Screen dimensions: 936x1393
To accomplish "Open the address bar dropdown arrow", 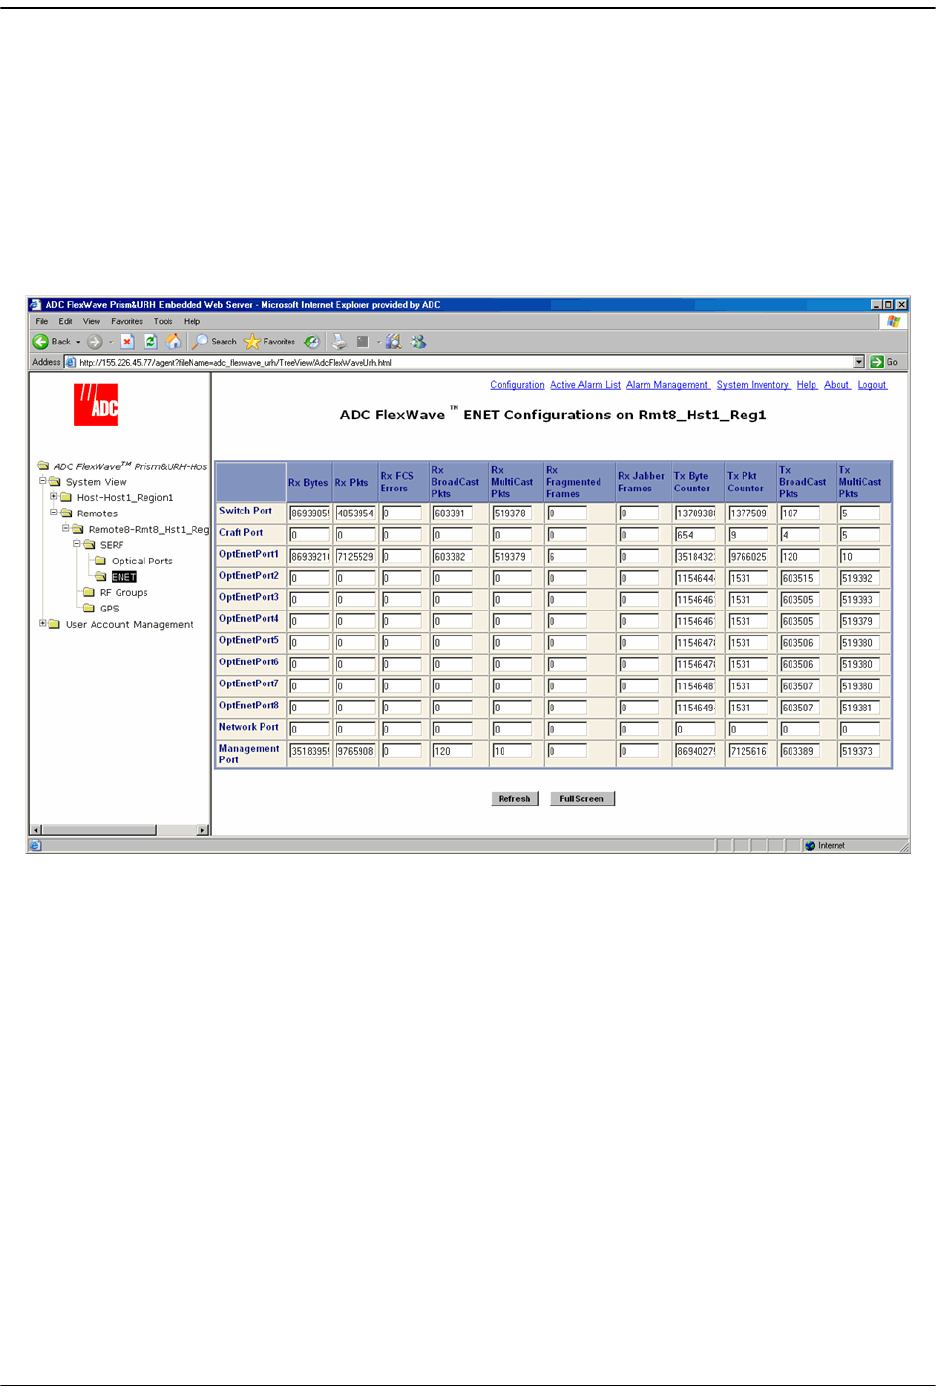I will tap(859, 362).
